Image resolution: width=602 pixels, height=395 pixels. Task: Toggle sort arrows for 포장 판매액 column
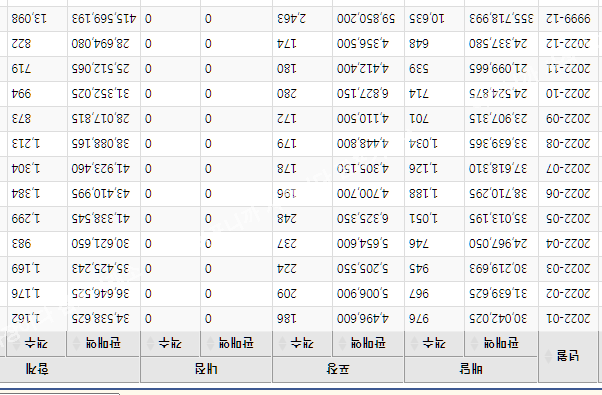[342, 343]
